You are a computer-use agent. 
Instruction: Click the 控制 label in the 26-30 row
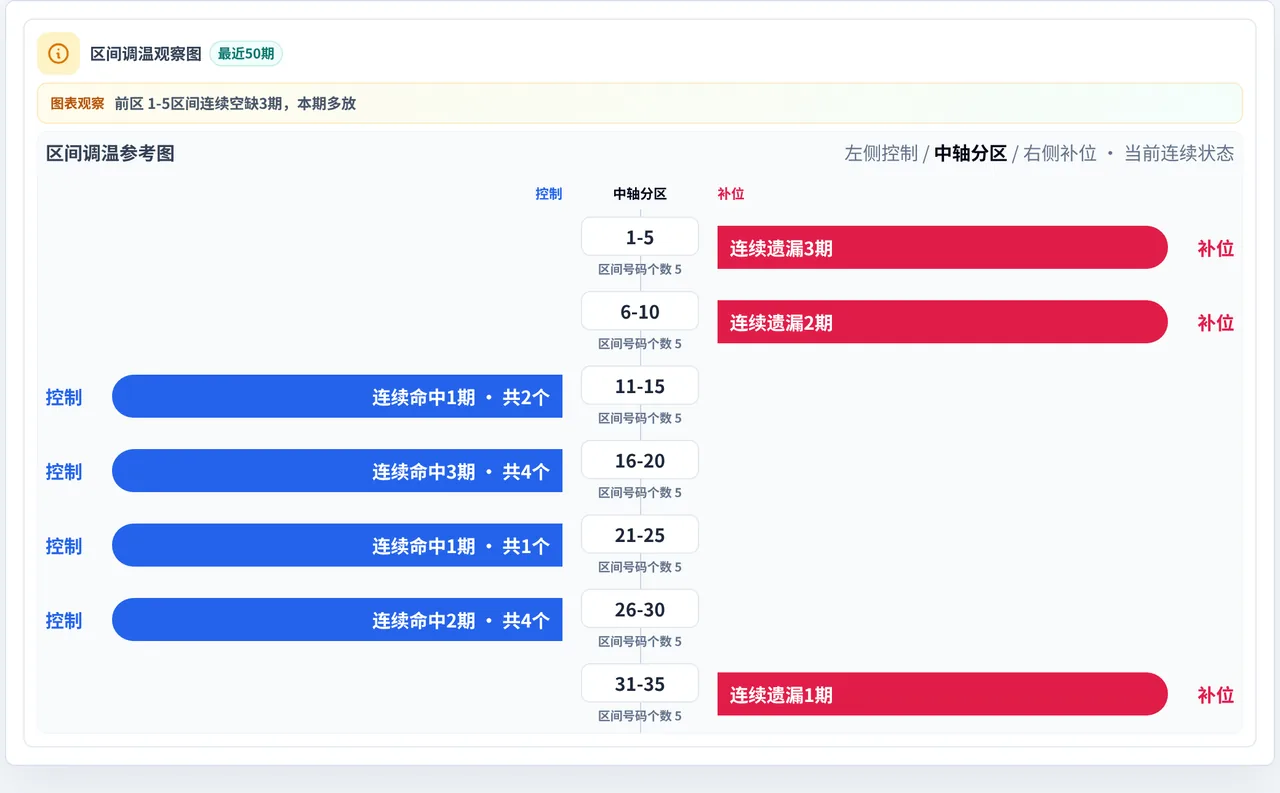click(x=64, y=620)
